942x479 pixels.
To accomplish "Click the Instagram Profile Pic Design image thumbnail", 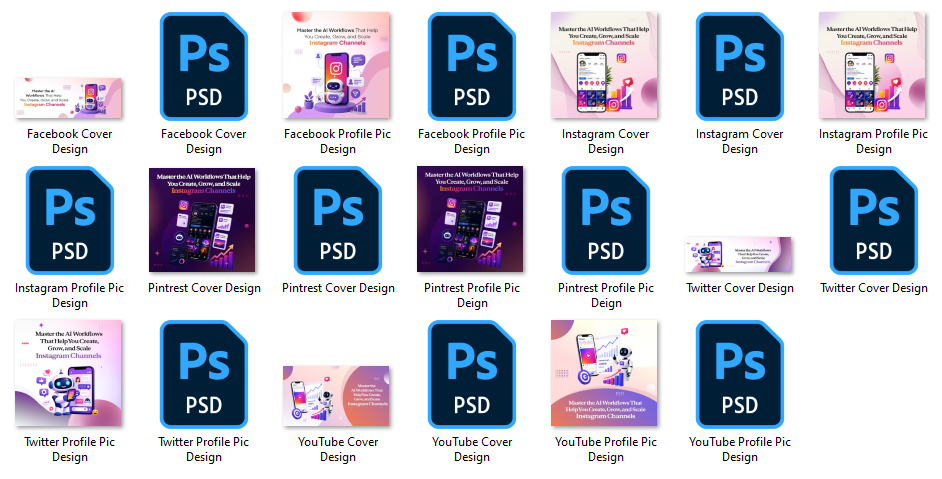I will [872, 65].
